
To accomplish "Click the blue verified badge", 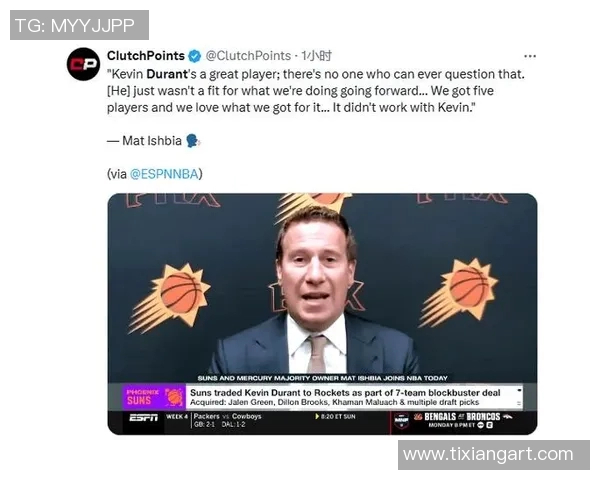I will point(195,56).
